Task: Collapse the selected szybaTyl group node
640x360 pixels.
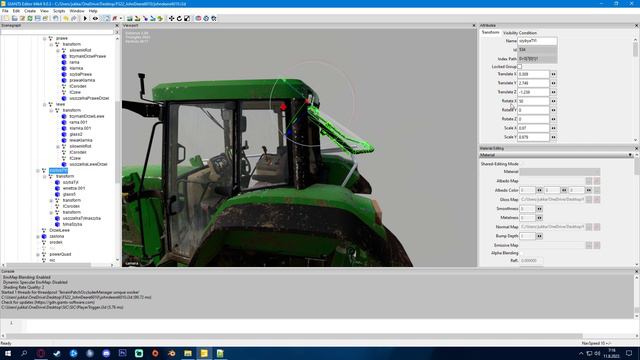Action: [x=38, y=171]
